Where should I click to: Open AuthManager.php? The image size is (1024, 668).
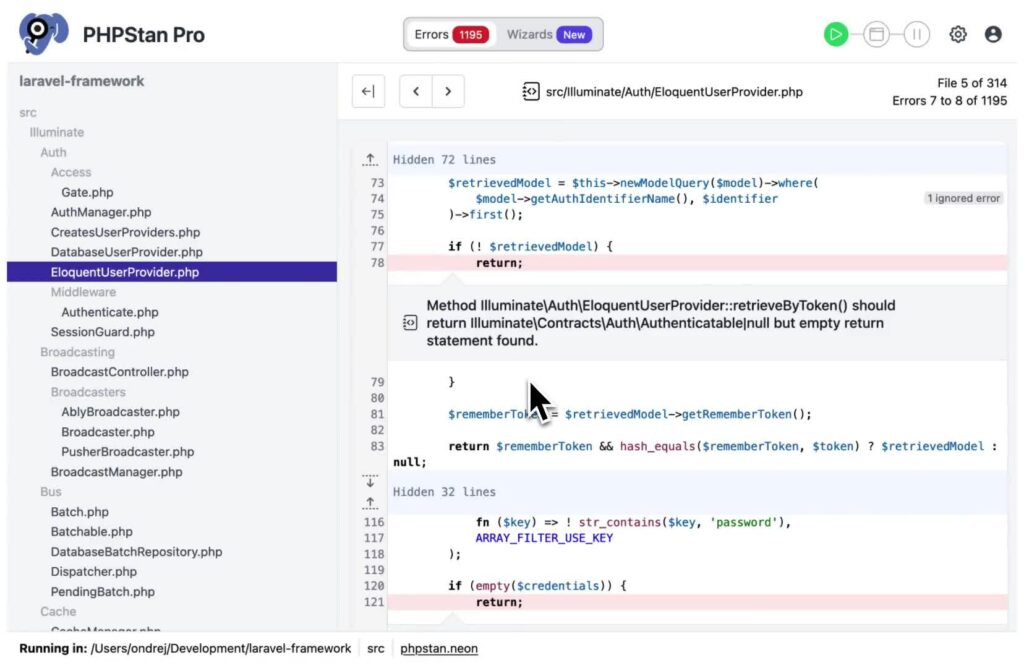[101, 212]
